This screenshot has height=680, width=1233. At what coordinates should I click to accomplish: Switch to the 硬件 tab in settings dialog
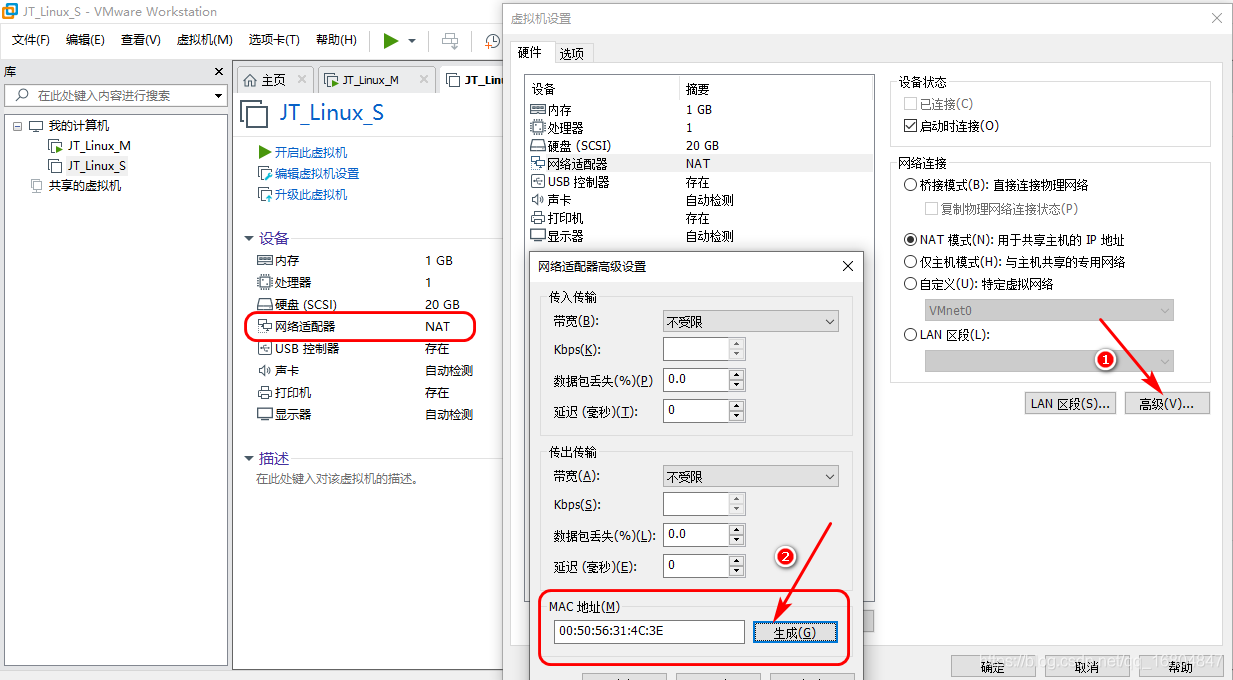pyautogui.click(x=530, y=52)
